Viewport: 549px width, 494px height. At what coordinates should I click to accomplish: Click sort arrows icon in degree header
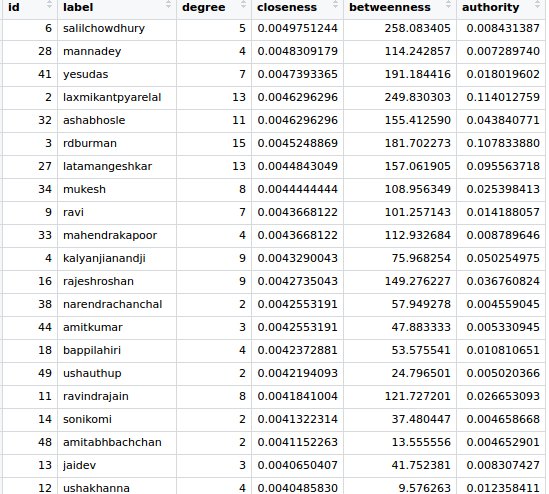(x=243, y=4)
